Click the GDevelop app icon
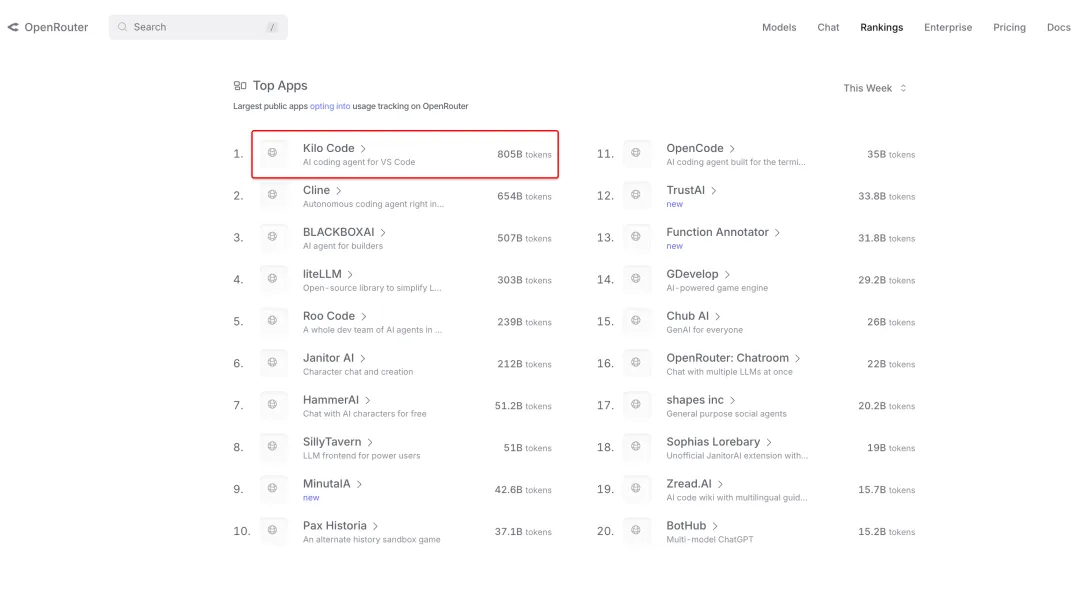Viewport: 1080px width, 599px height. [636, 279]
